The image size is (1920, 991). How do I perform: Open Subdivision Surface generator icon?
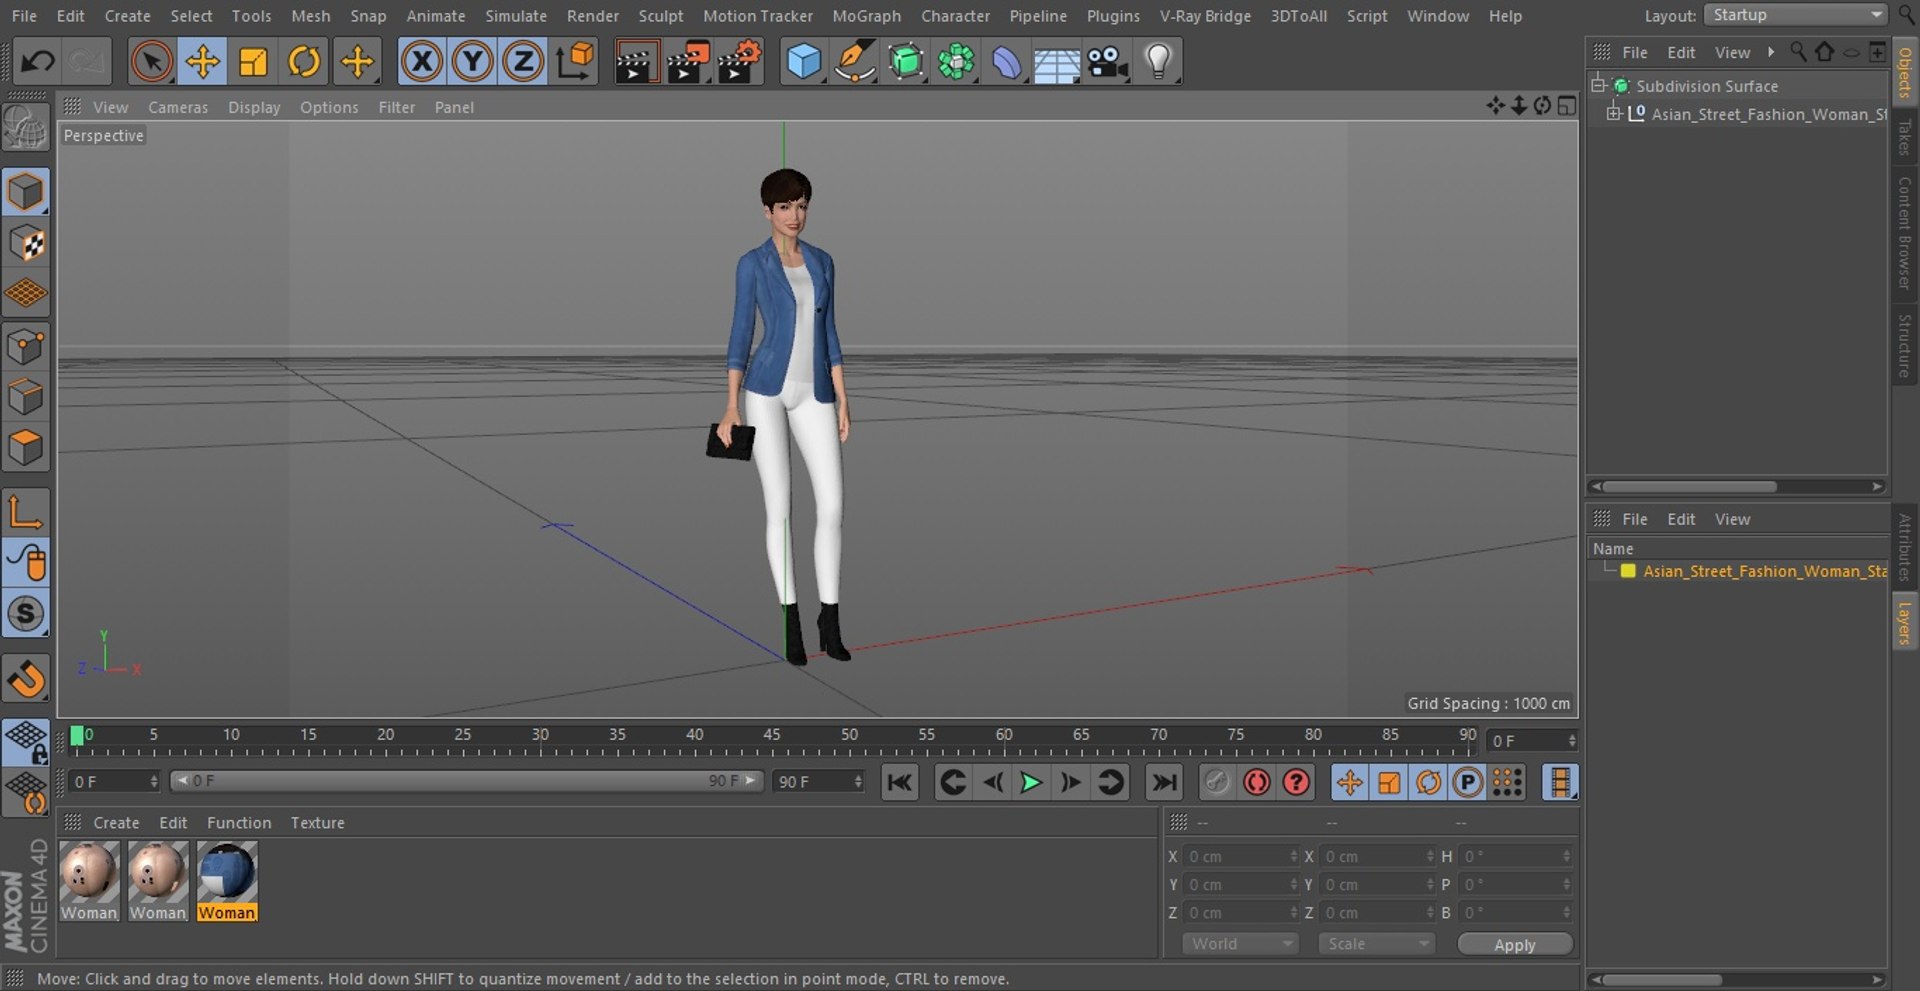coord(906,62)
